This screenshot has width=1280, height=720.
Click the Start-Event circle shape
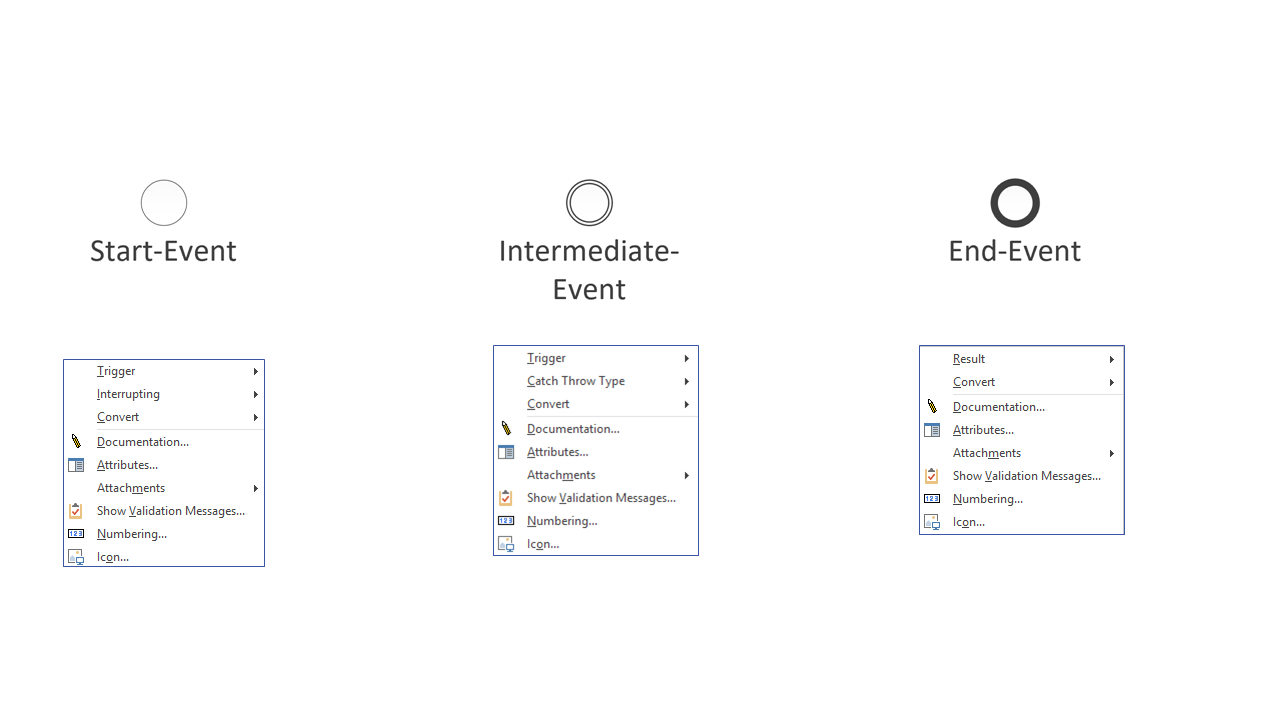(164, 203)
